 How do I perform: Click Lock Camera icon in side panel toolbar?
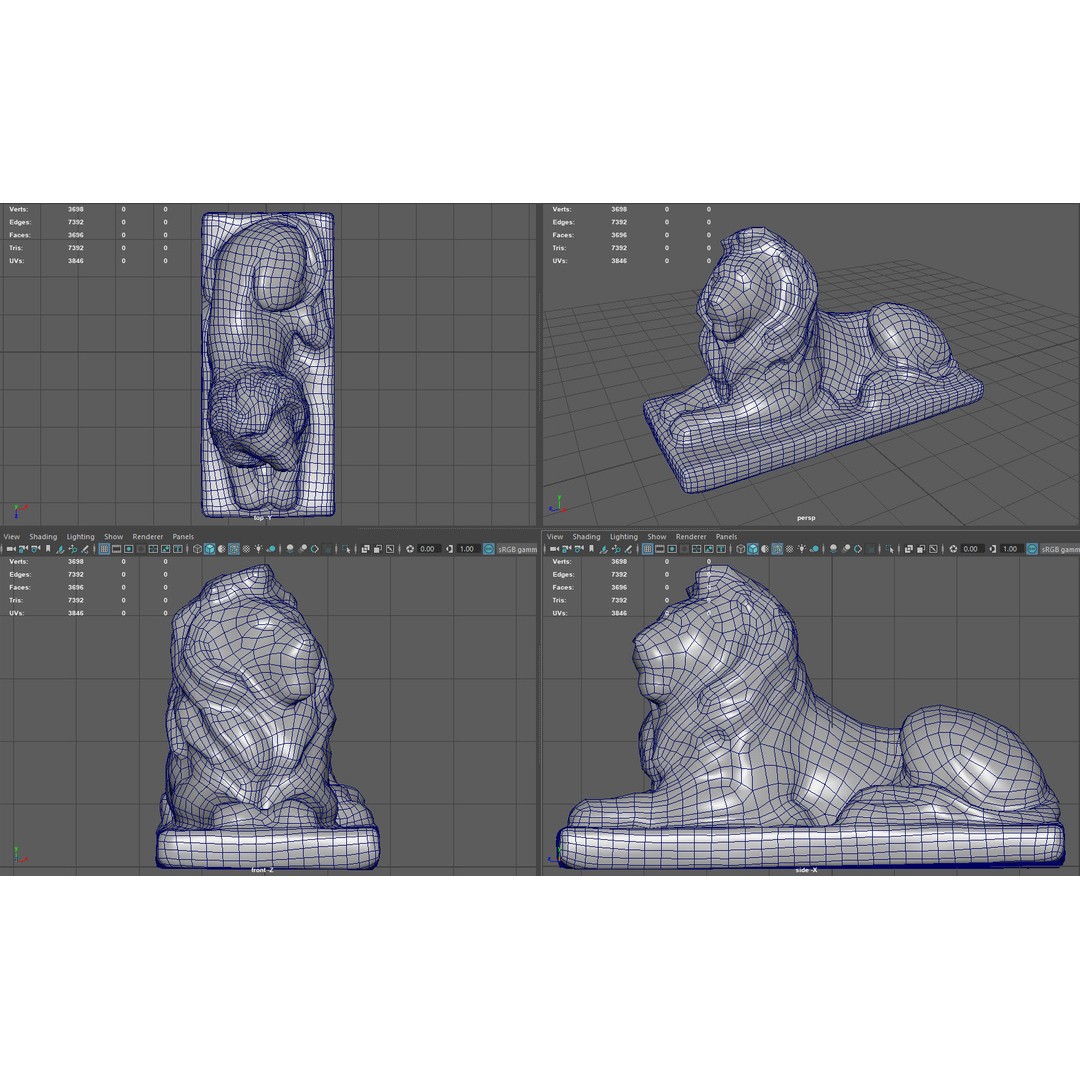click(567, 549)
